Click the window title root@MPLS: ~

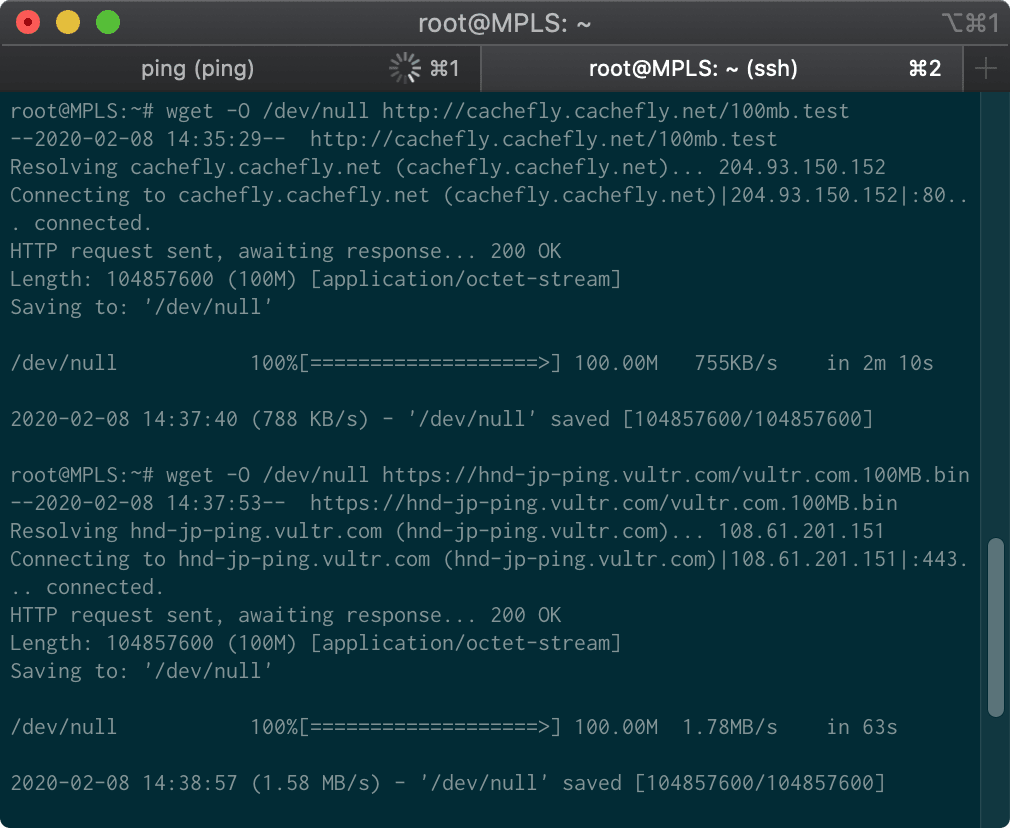504,24
